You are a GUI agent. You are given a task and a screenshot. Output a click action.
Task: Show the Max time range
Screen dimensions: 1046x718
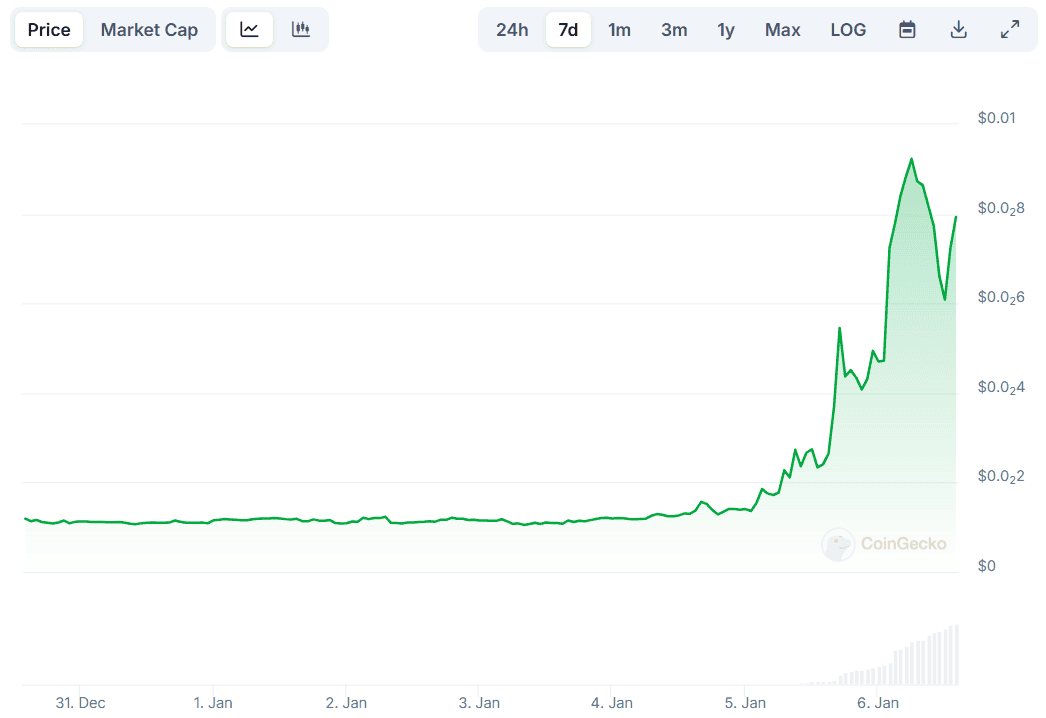coord(782,29)
